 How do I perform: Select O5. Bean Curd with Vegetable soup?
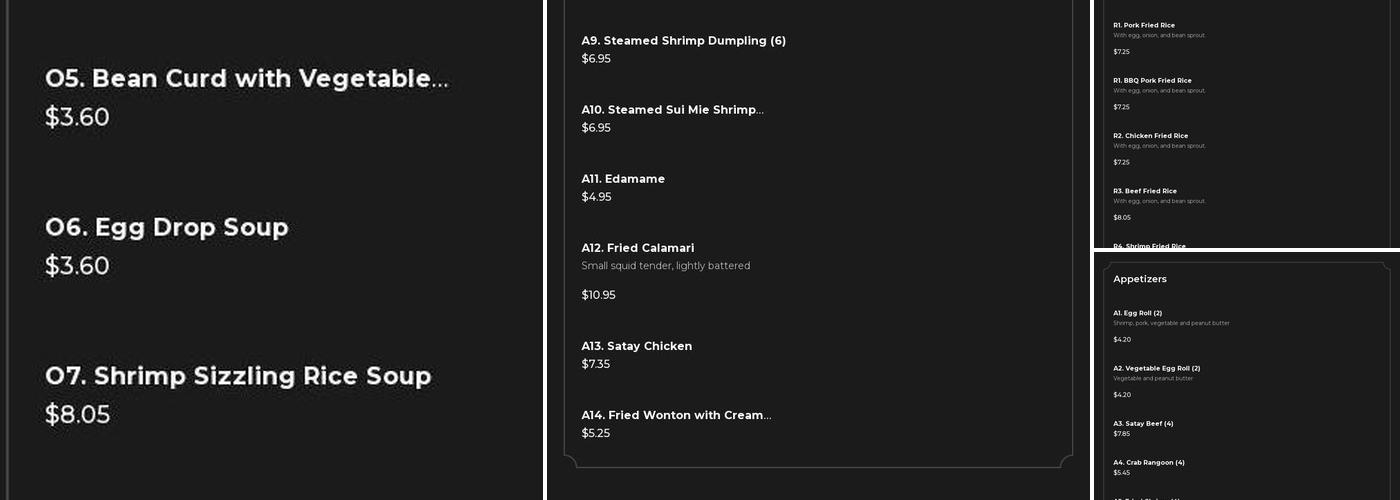pyautogui.click(x=246, y=79)
